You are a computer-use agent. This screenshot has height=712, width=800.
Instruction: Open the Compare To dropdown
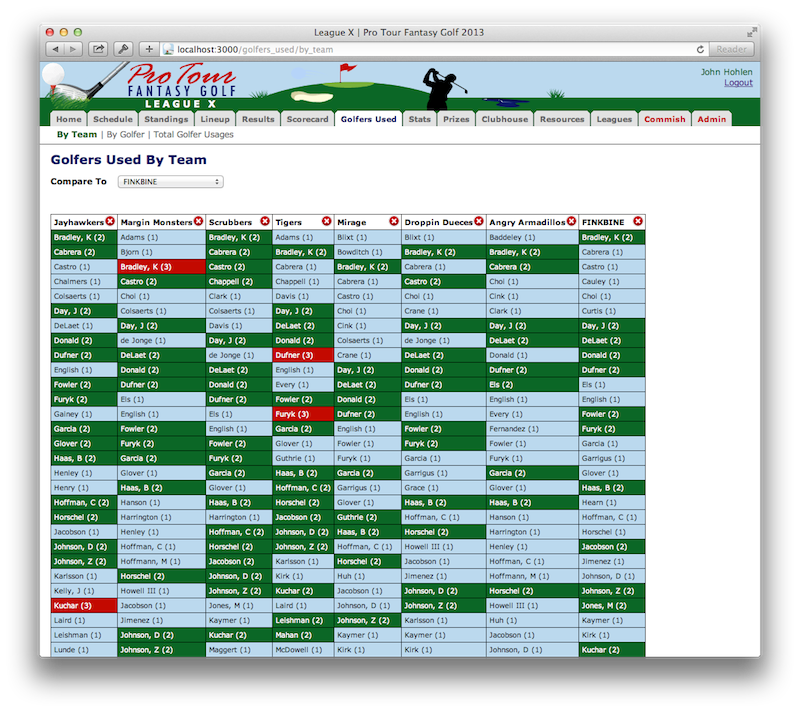point(170,182)
